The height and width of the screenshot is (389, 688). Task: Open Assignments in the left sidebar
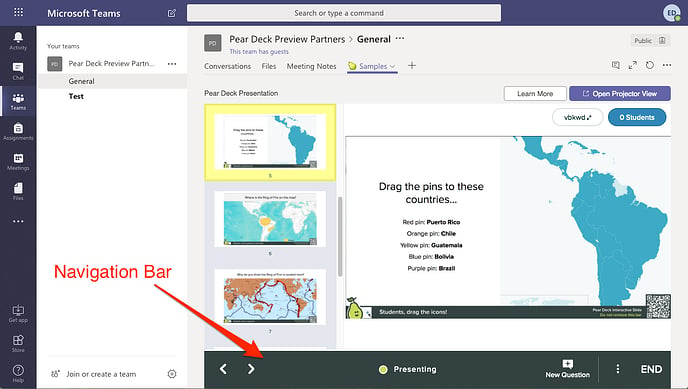[x=18, y=131]
